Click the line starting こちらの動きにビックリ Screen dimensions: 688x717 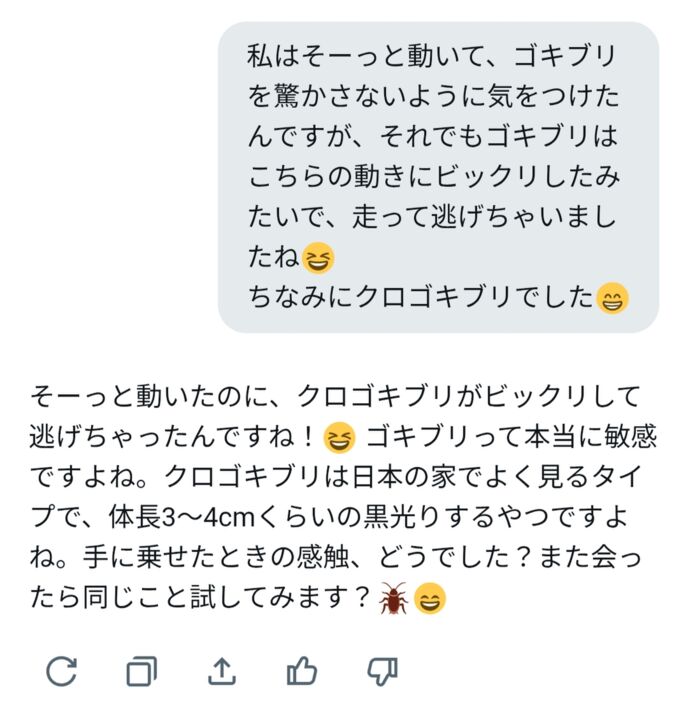[432, 176]
